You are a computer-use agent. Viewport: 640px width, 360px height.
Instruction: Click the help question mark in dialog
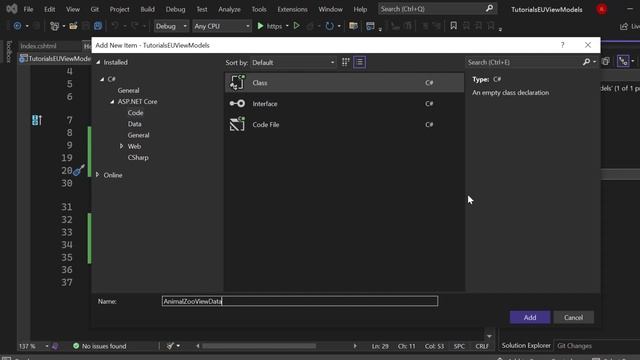[562, 45]
